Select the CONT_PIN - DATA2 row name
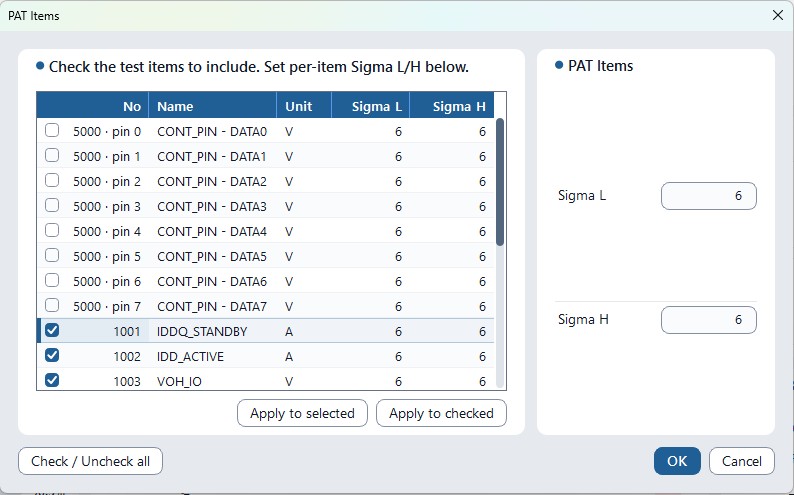Image resolution: width=794 pixels, height=495 pixels. coord(212,181)
